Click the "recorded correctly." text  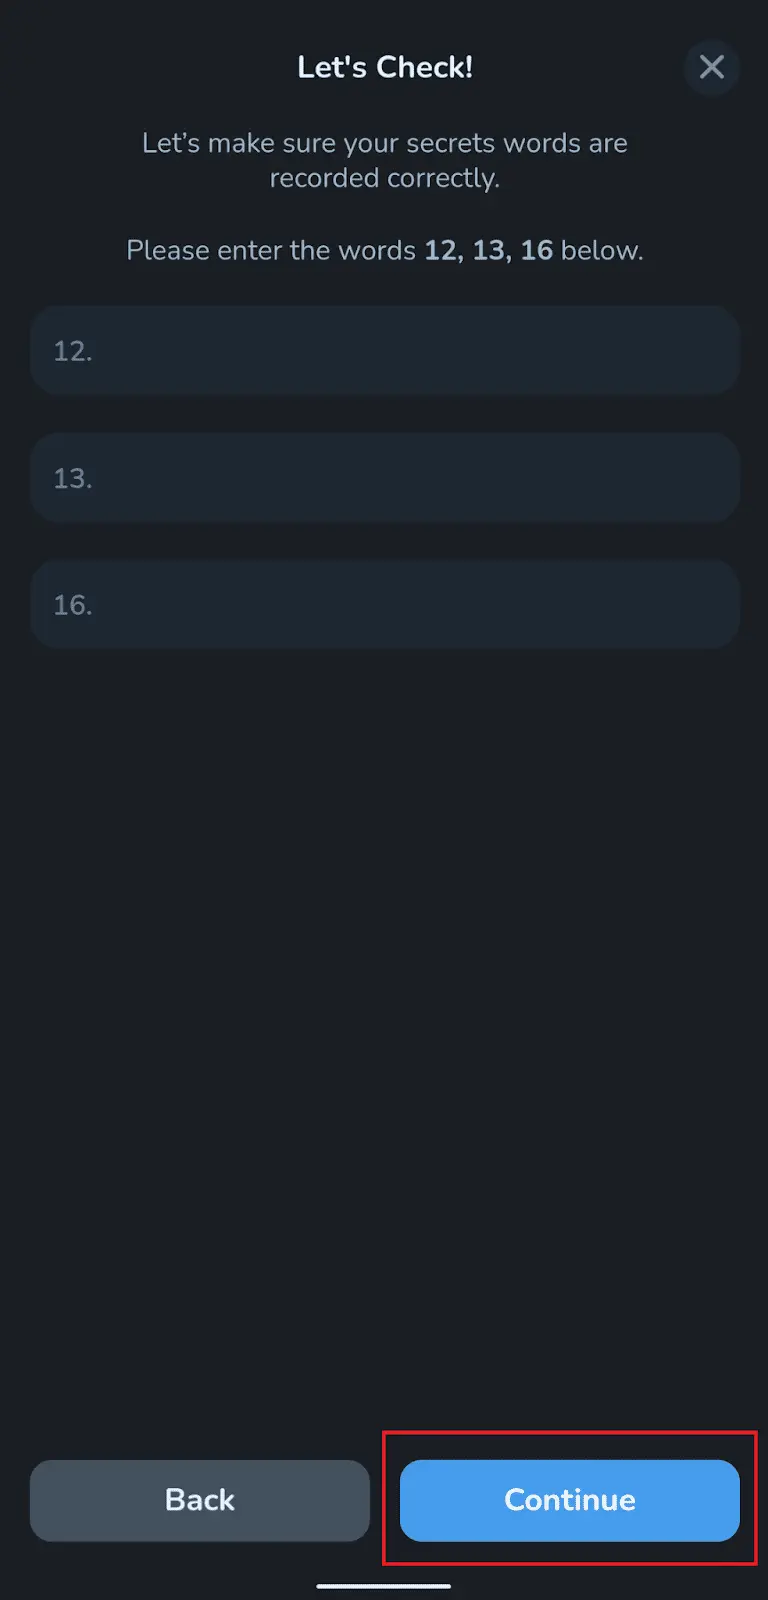coord(385,178)
